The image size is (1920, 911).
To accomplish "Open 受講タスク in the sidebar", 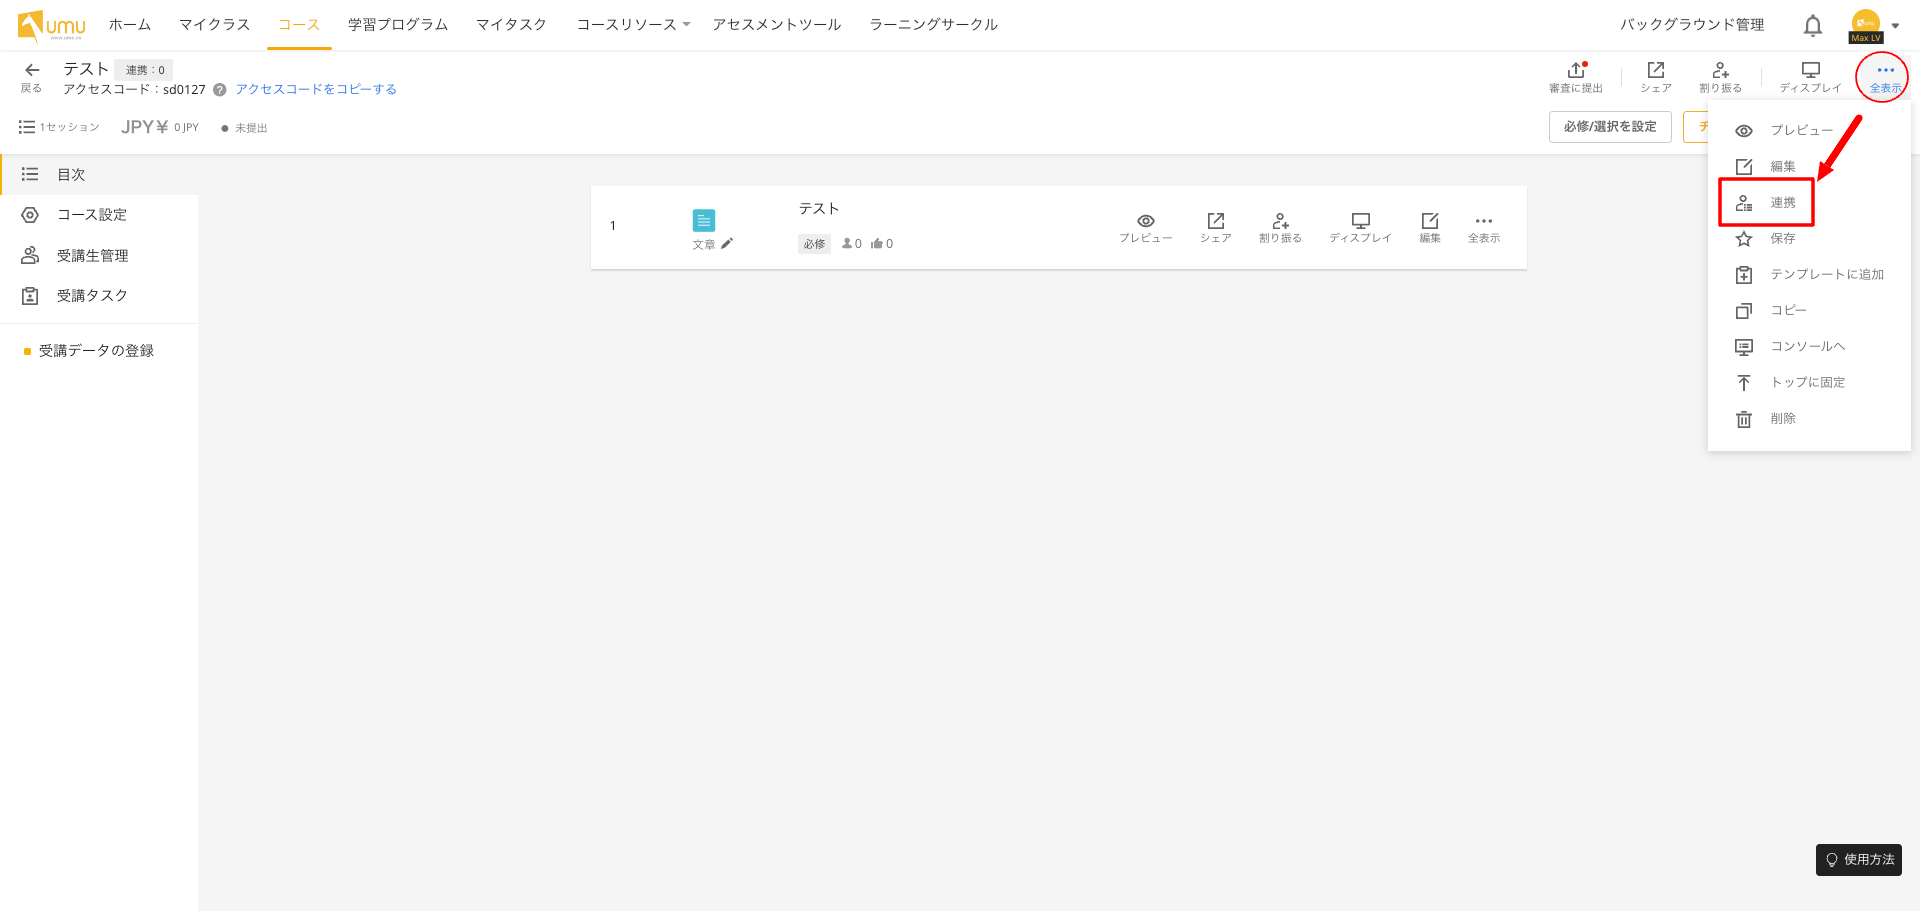I will pos(99,296).
